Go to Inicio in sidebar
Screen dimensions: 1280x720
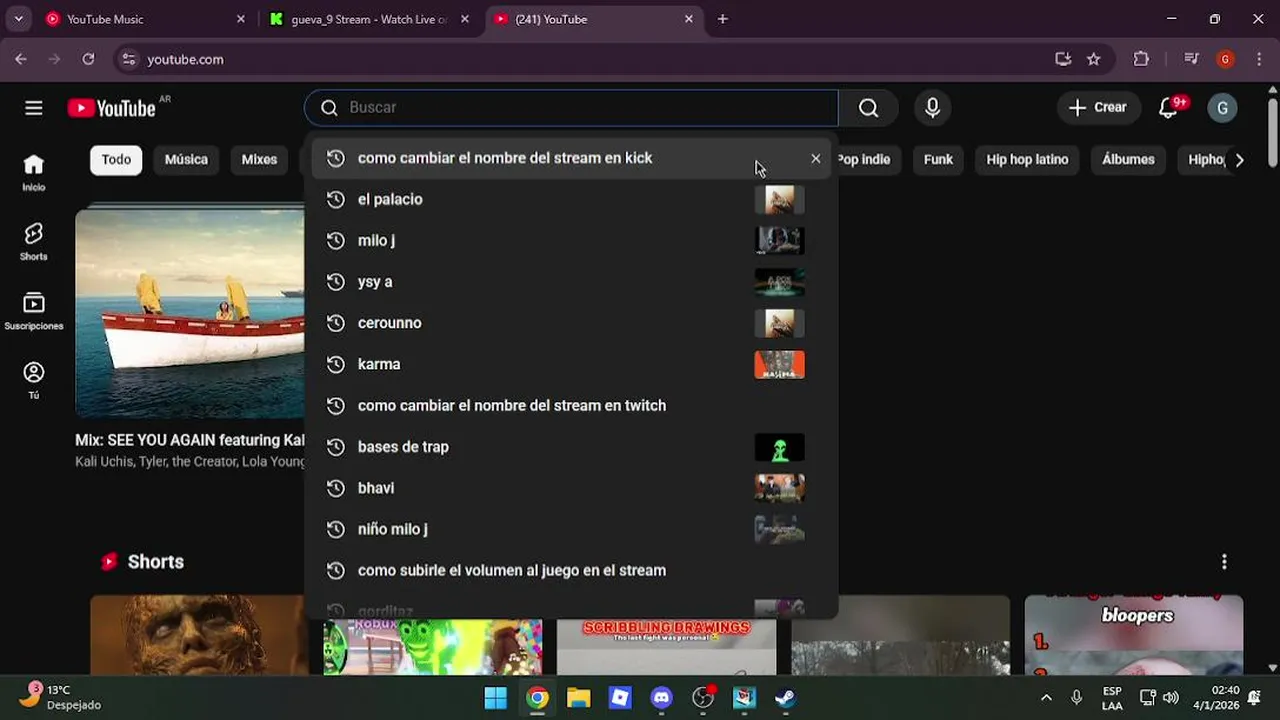click(x=34, y=172)
